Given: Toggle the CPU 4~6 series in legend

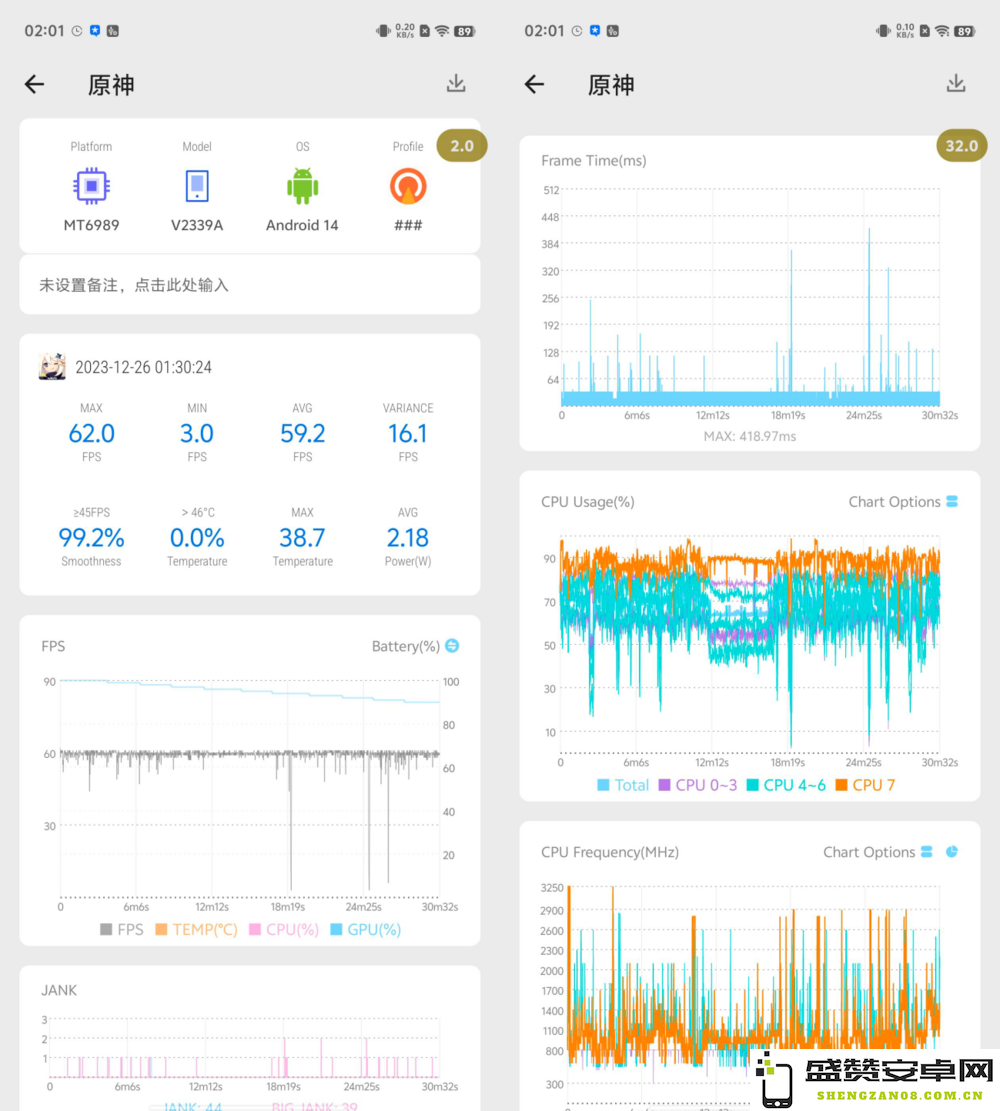Looking at the screenshot, I should (x=787, y=785).
